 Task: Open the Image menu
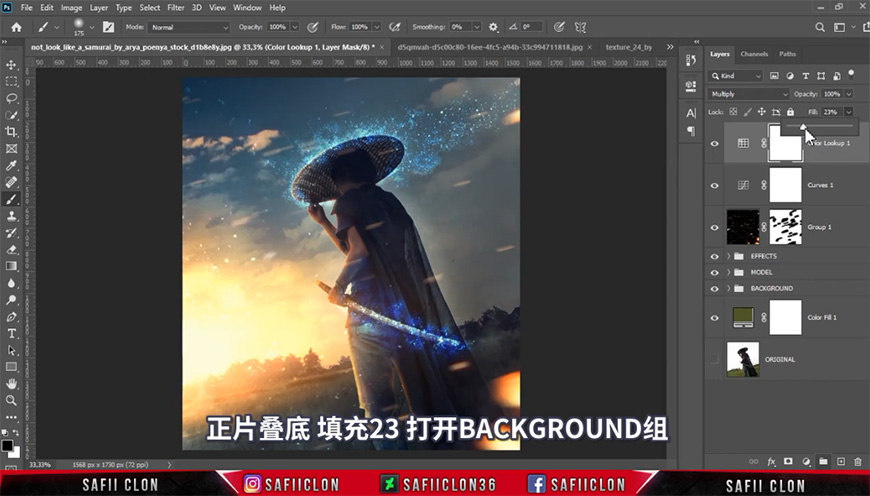click(71, 8)
